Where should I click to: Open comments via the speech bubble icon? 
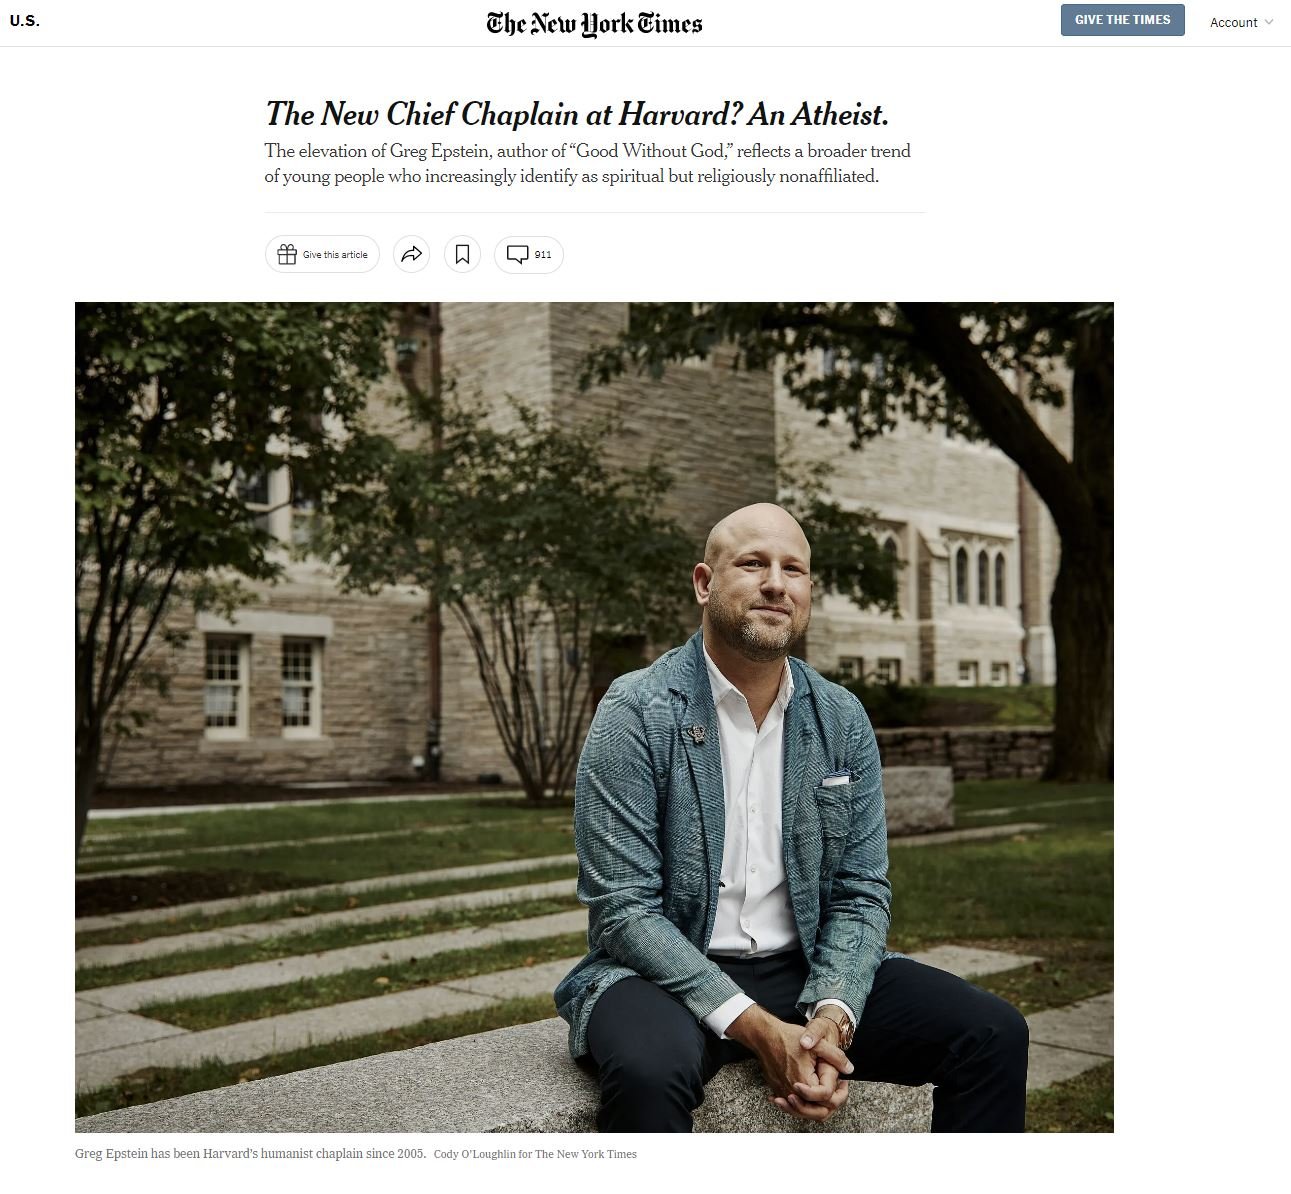[517, 255]
